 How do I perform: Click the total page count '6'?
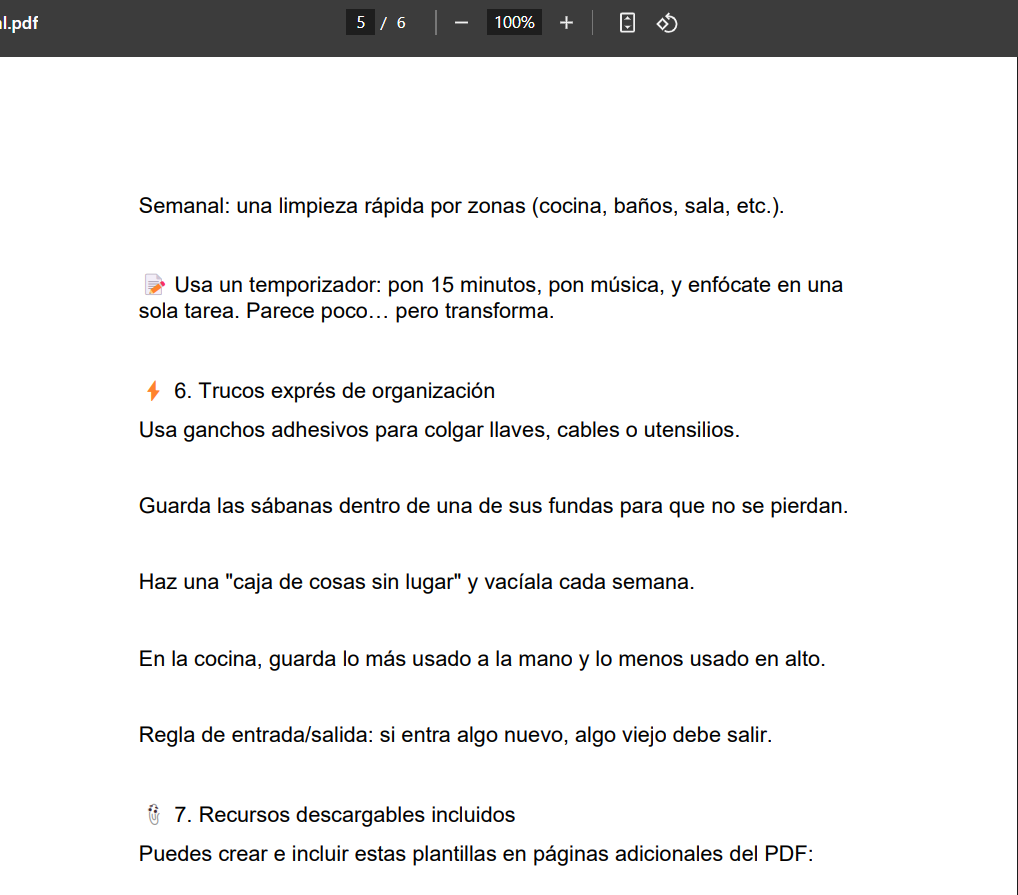[401, 23]
